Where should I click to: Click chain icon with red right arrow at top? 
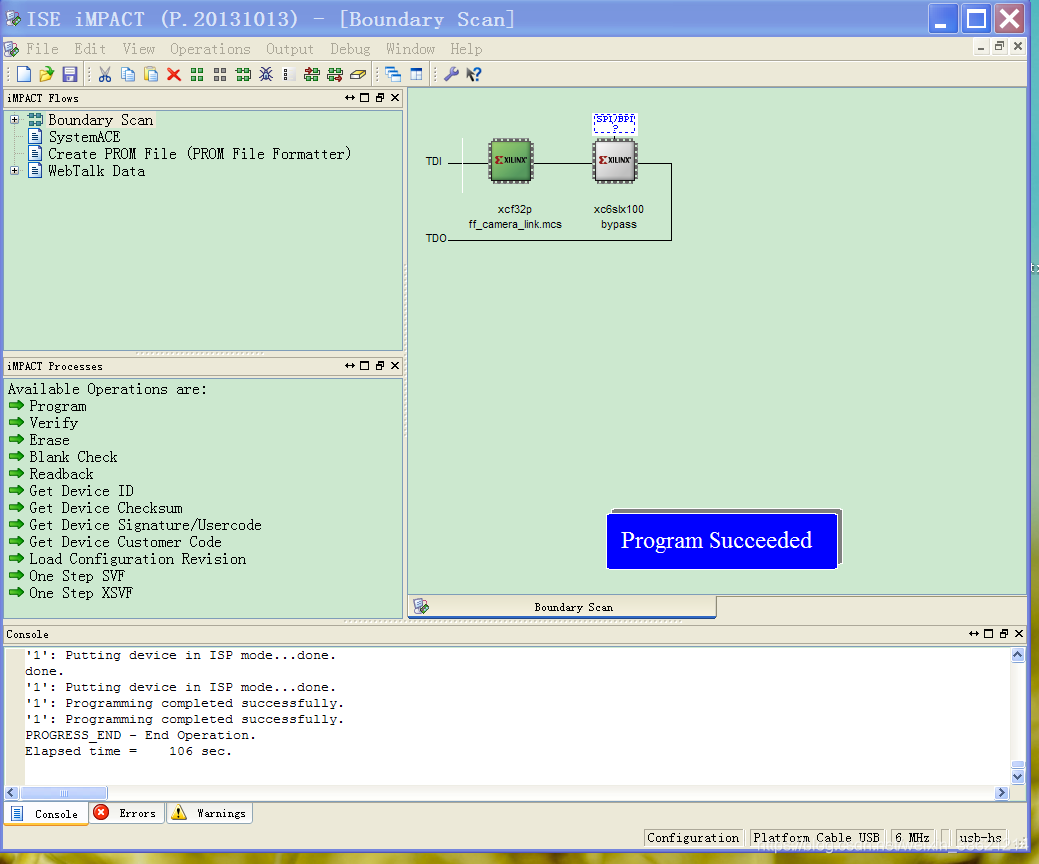(311, 74)
